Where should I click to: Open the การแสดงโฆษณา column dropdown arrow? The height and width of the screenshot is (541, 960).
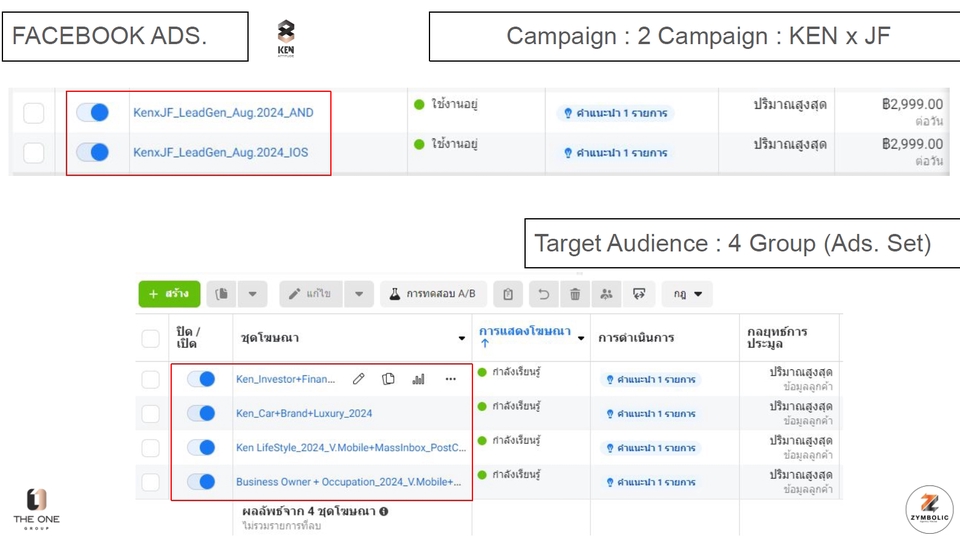pyautogui.click(x=581, y=338)
